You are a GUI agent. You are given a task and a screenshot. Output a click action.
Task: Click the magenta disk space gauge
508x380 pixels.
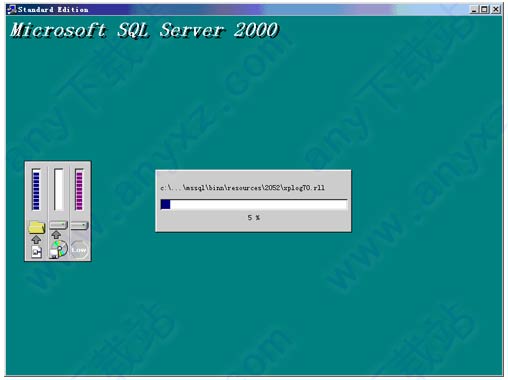click(x=79, y=189)
